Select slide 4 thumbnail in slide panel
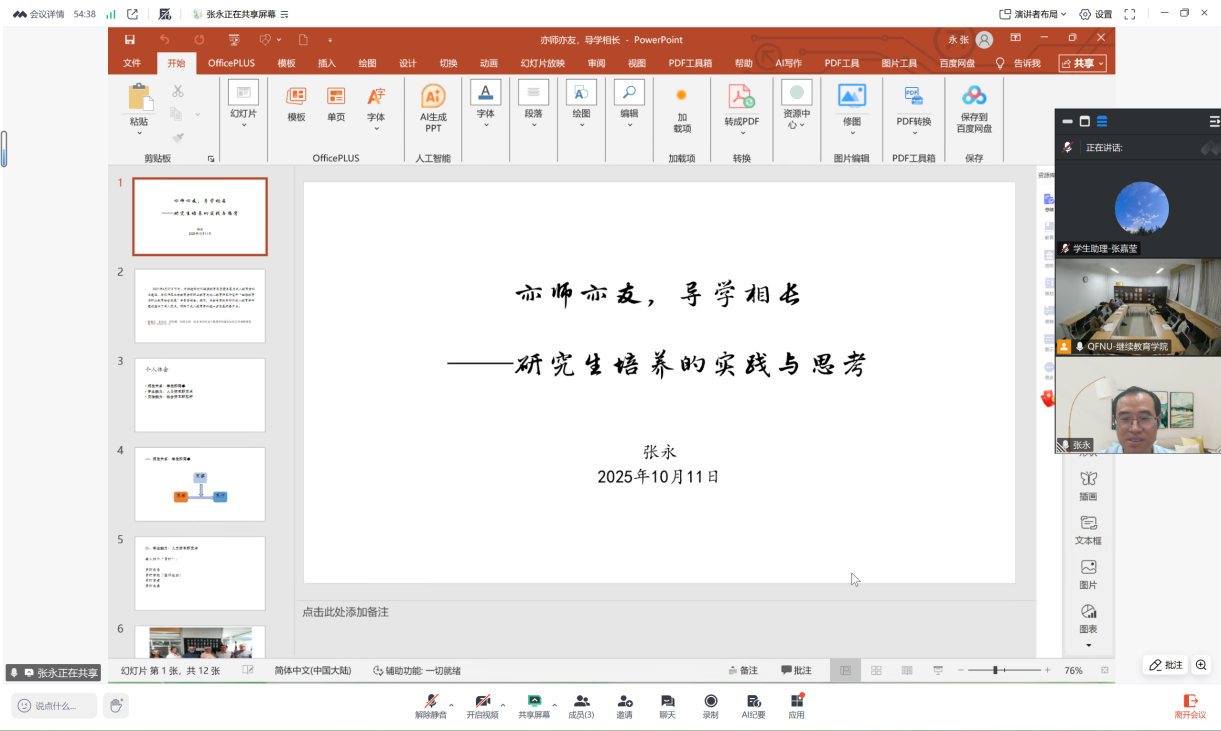Screen dimensions: 1221x731 (200, 484)
